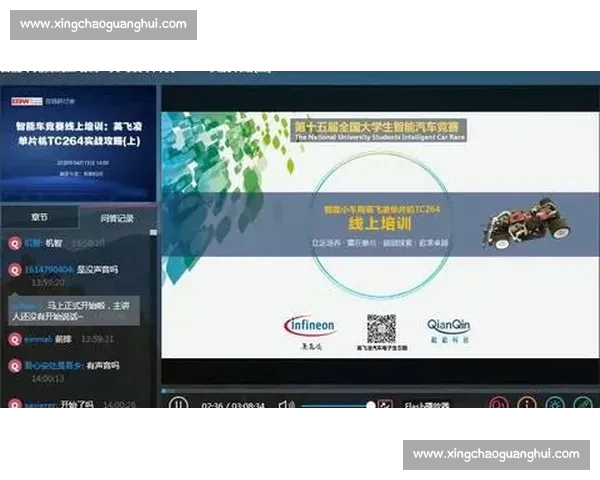The width and height of the screenshot is (600, 480).
Task: Click the blue lightbulb icon in player bar
Action: tap(554, 405)
